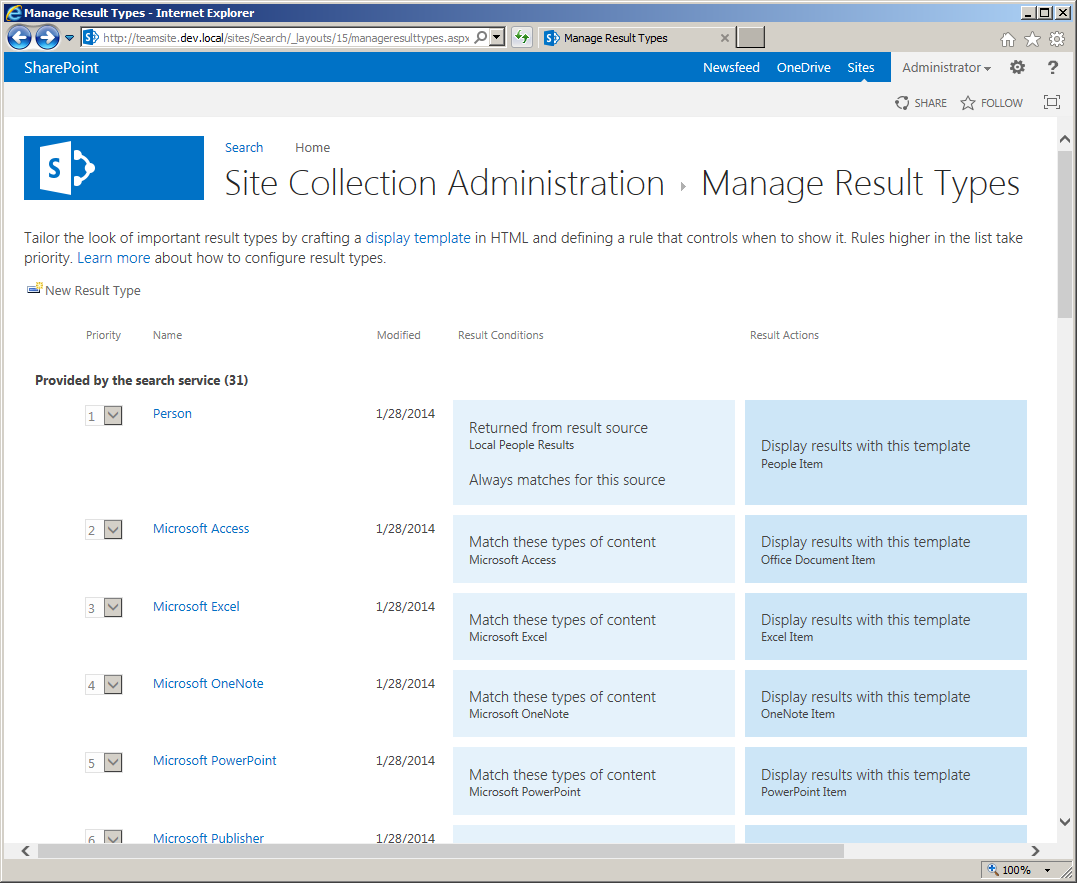The height and width of the screenshot is (883, 1077).
Task: Close the Manage Result Types tab
Action: [725, 38]
